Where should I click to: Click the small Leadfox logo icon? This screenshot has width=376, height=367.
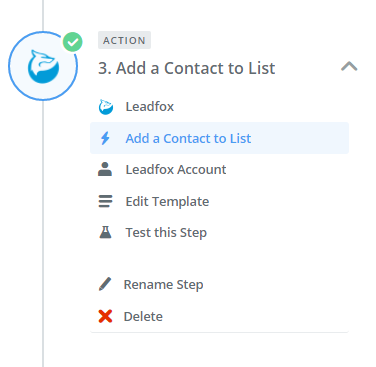click(x=106, y=107)
